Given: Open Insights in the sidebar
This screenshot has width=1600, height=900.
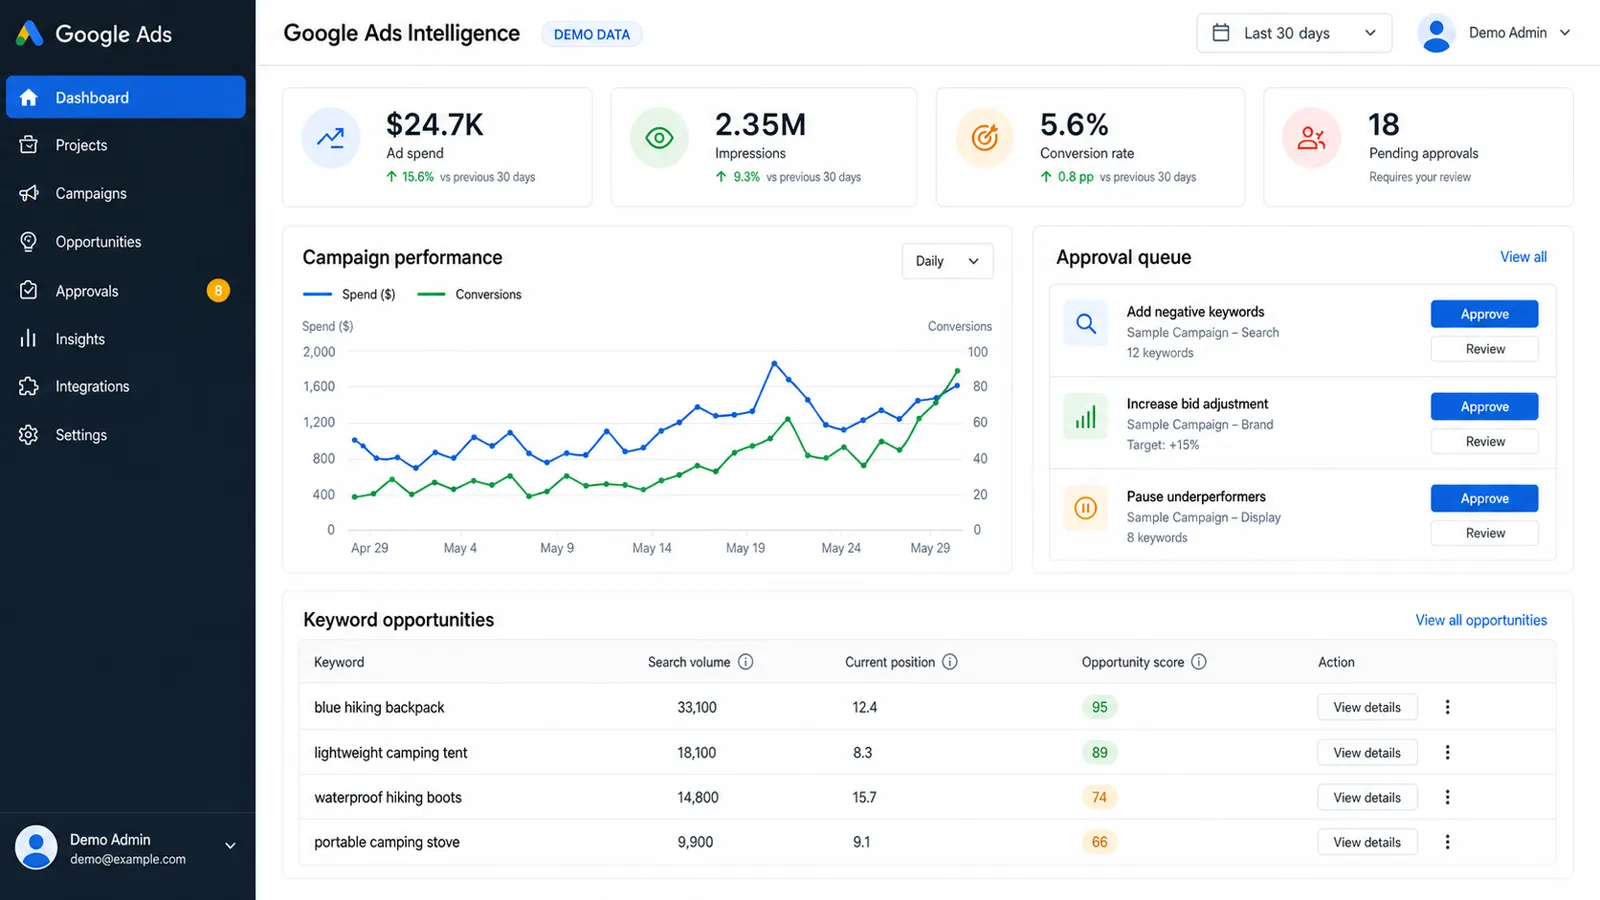Looking at the screenshot, I should 126,339.
